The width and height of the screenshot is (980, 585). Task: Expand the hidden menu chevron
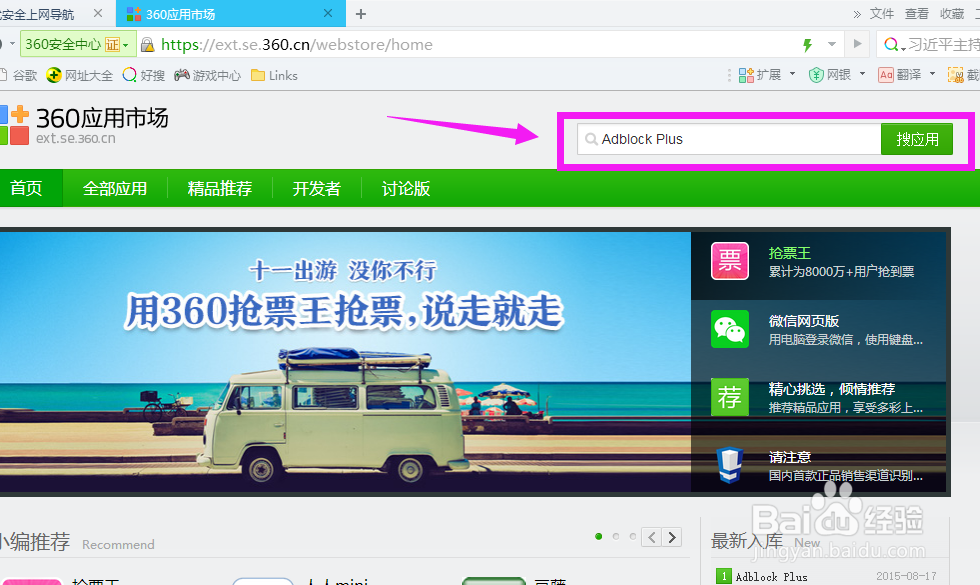coord(858,14)
